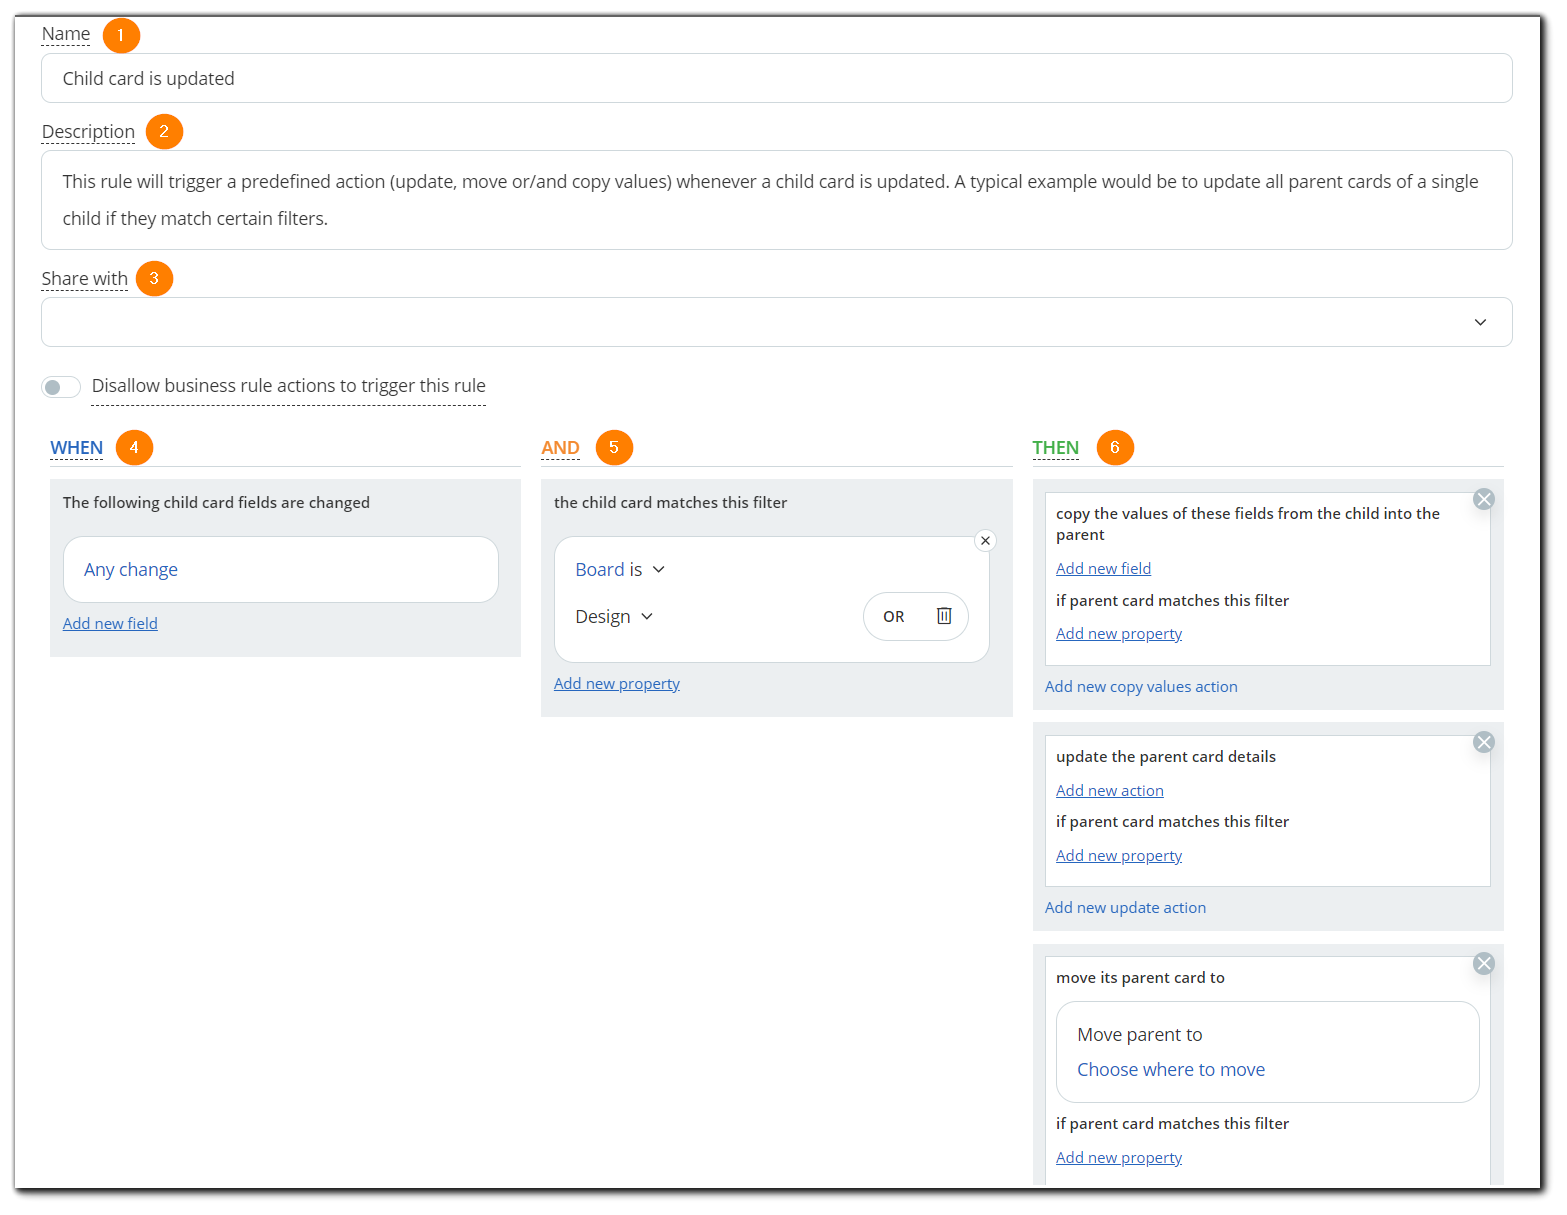Click the Name input field

[776, 79]
